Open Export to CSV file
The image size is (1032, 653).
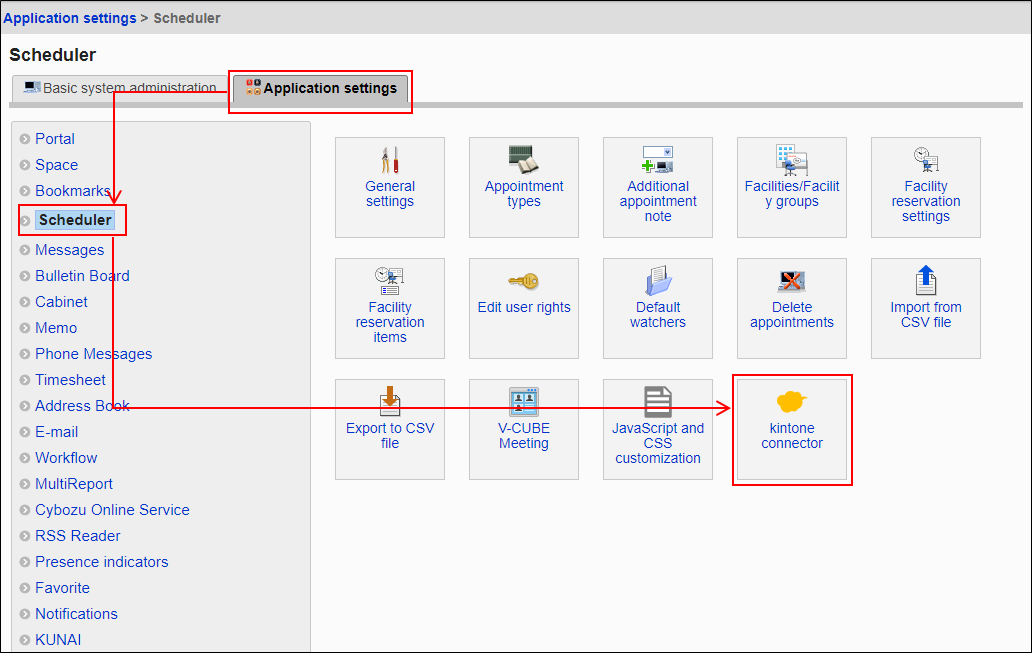tap(390, 428)
